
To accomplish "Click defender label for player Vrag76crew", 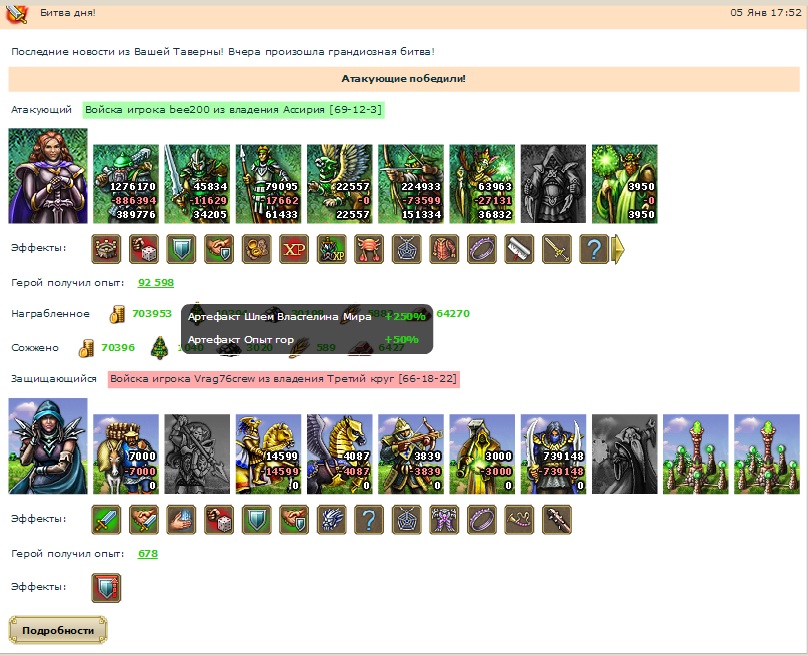I will [x=283, y=379].
